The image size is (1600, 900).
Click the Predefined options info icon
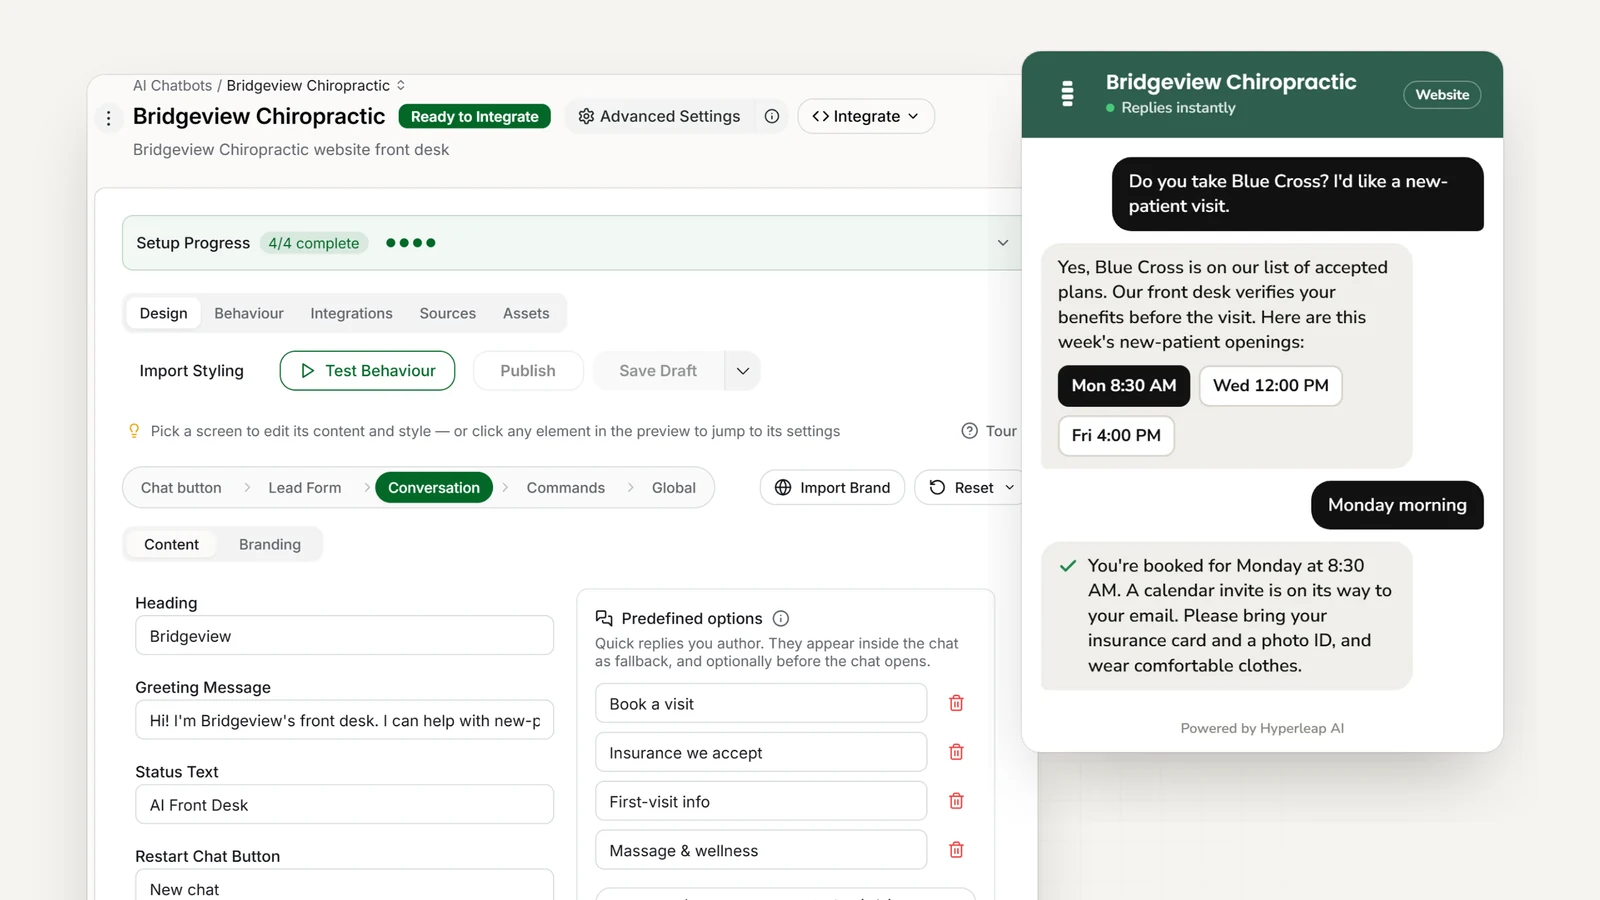(781, 619)
